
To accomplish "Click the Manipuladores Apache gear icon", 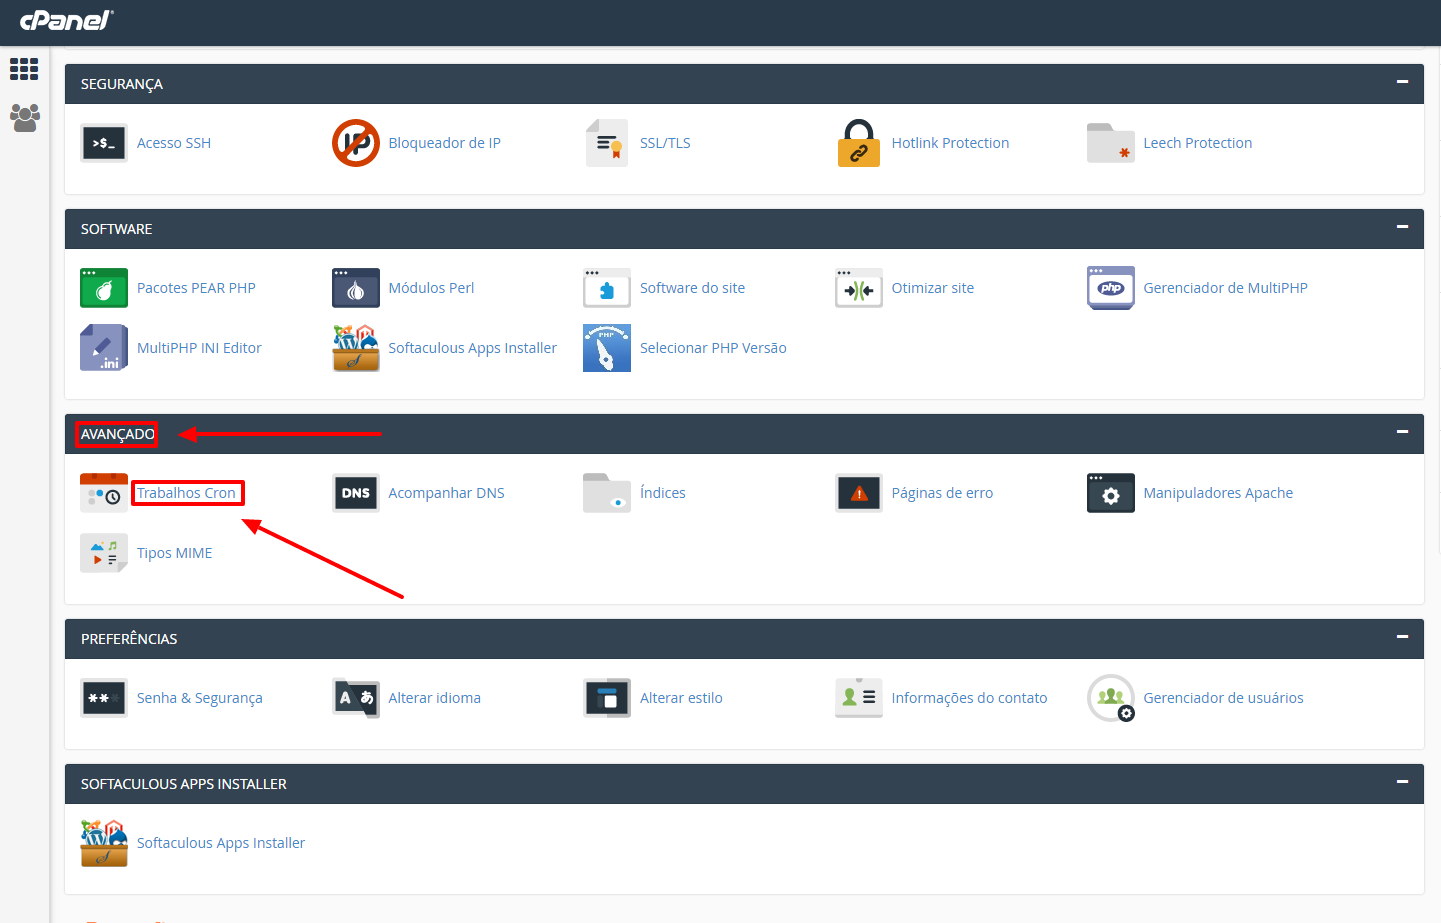I will click(1110, 493).
